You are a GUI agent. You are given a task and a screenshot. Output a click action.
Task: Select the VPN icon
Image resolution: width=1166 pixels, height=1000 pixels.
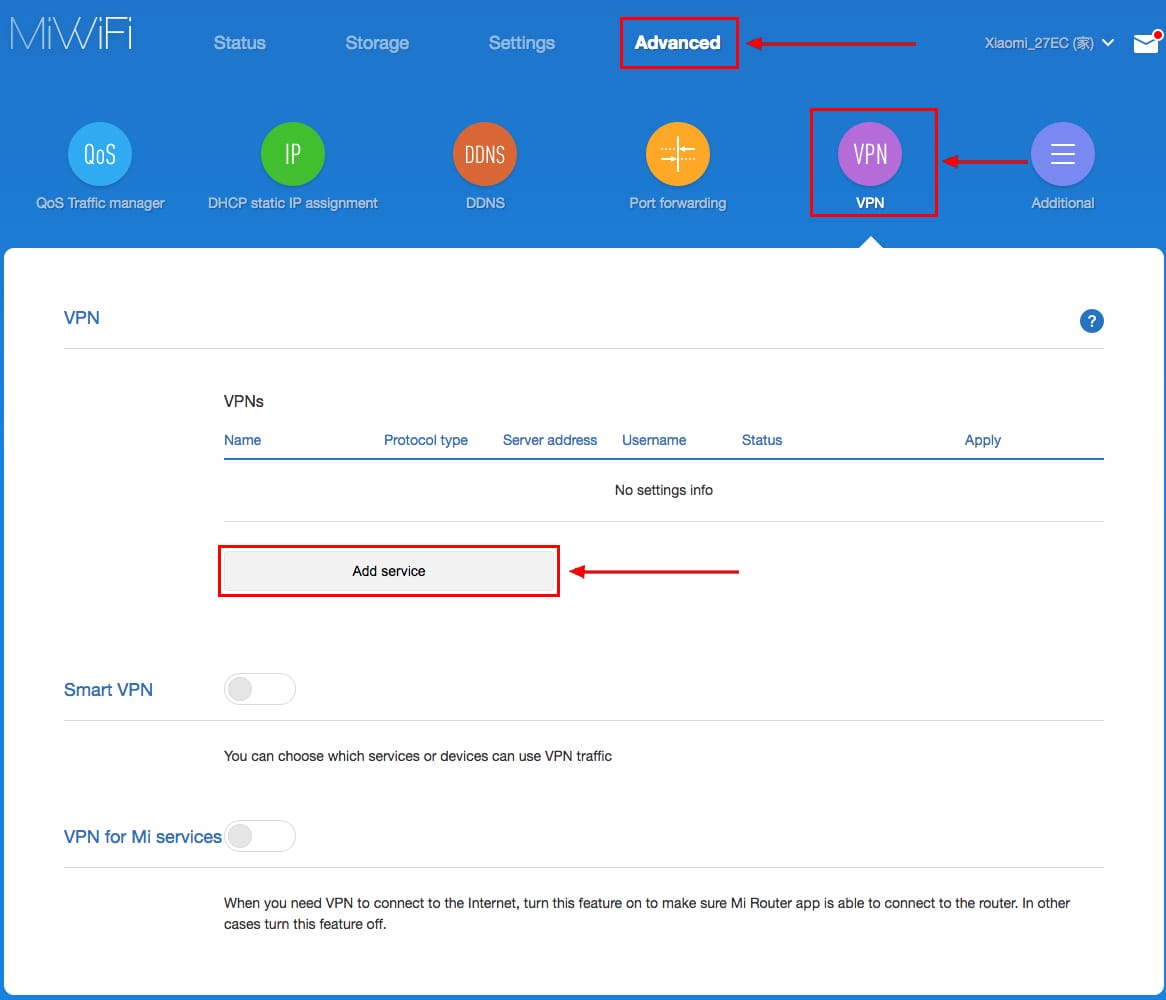[x=871, y=154]
